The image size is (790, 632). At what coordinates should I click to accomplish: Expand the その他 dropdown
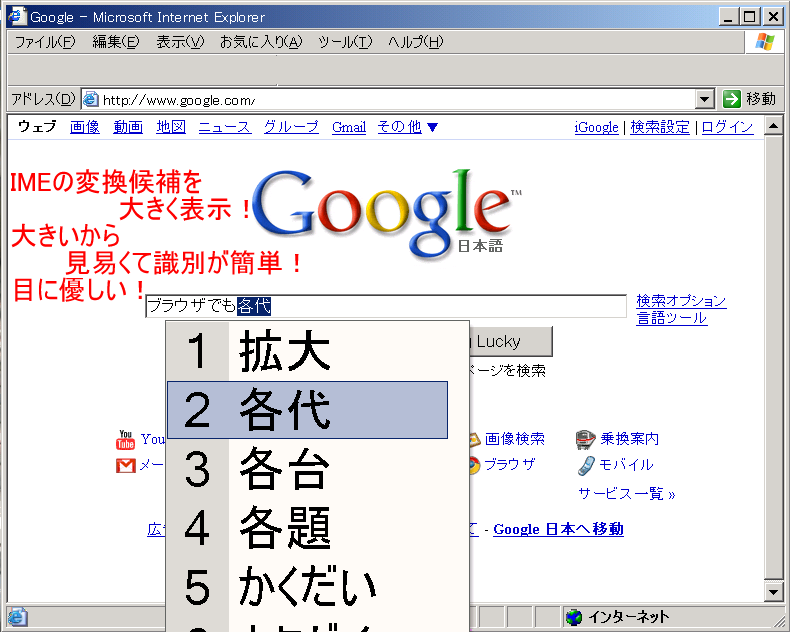(x=407, y=127)
